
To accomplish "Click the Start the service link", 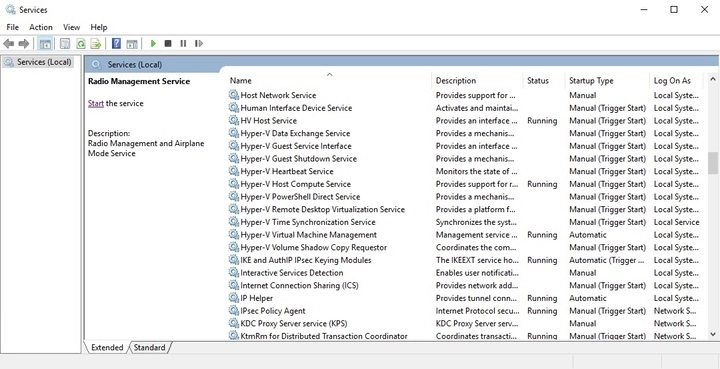I will tap(96, 103).
